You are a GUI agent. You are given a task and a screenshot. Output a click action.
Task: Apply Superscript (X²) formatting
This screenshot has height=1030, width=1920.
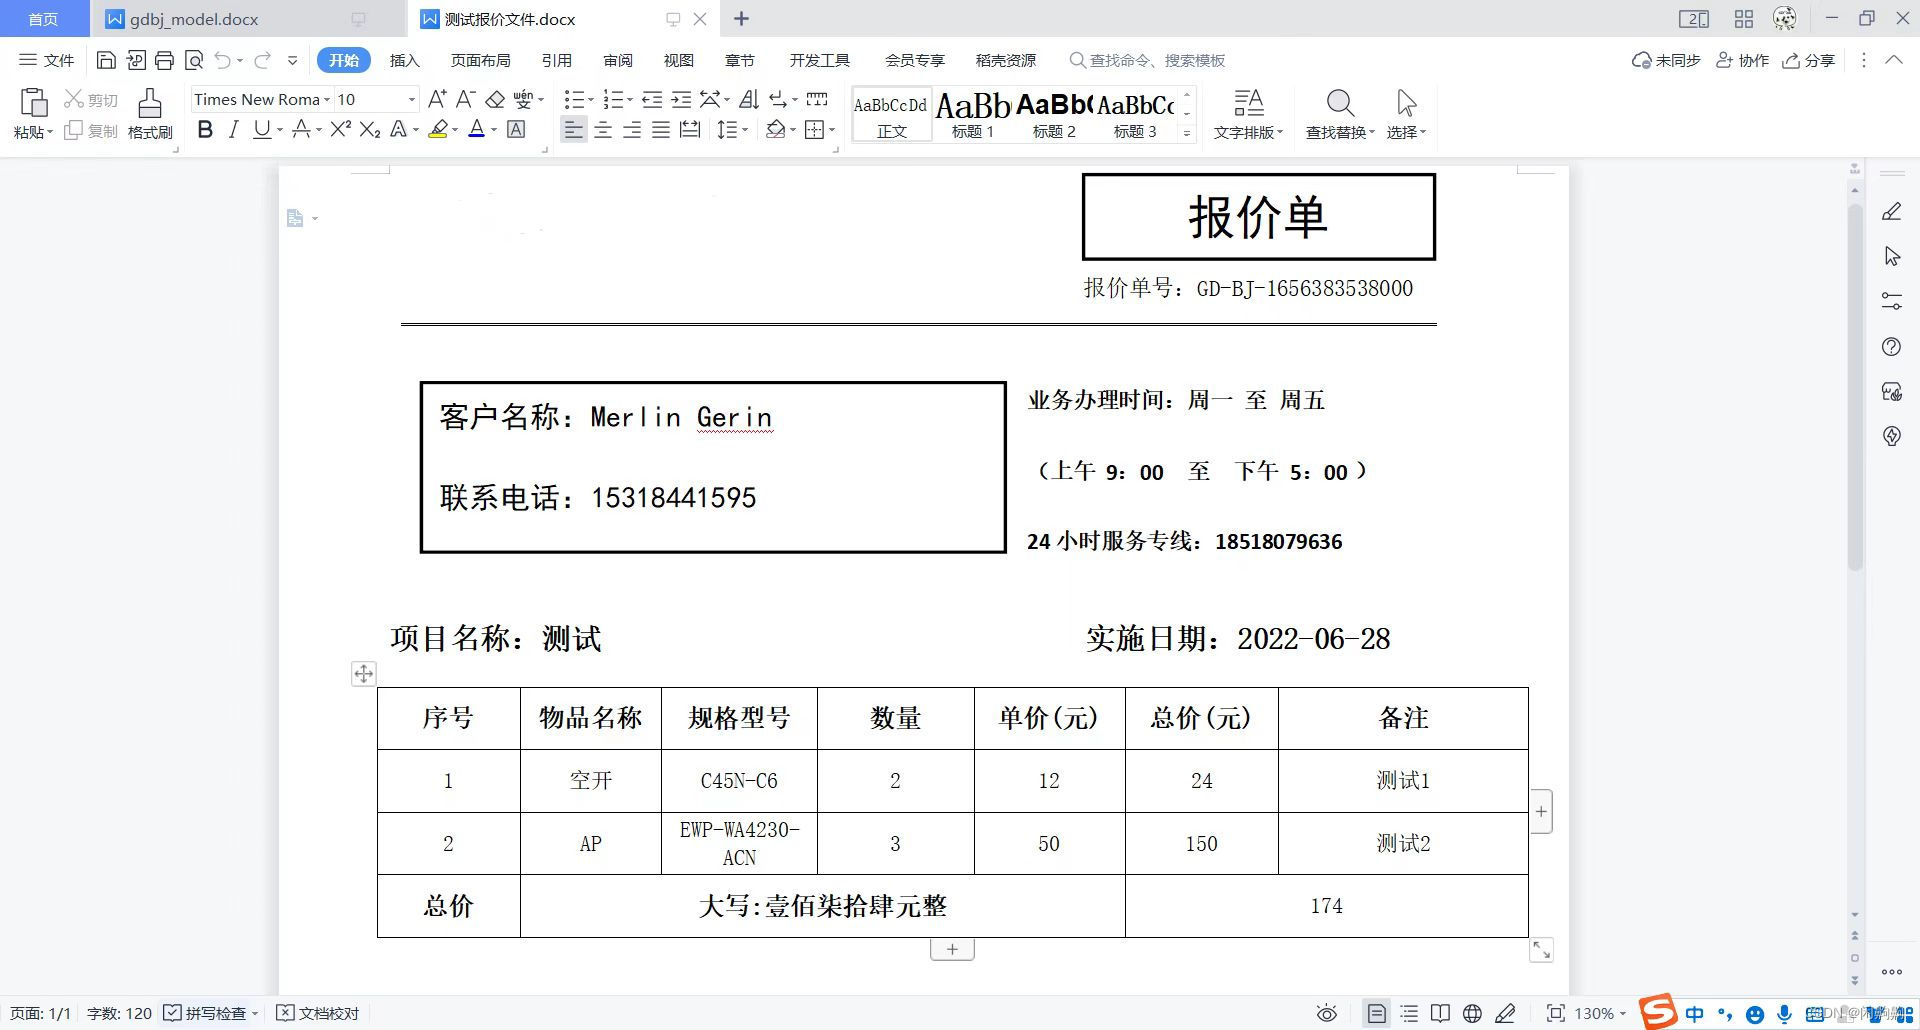pyautogui.click(x=340, y=129)
